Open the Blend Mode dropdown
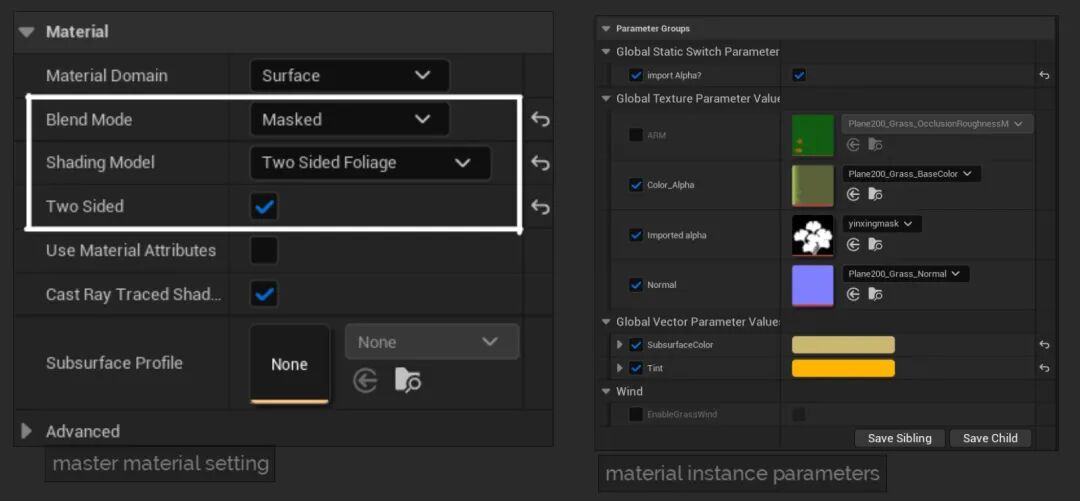The height and width of the screenshot is (501, 1080). tap(349, 119)
